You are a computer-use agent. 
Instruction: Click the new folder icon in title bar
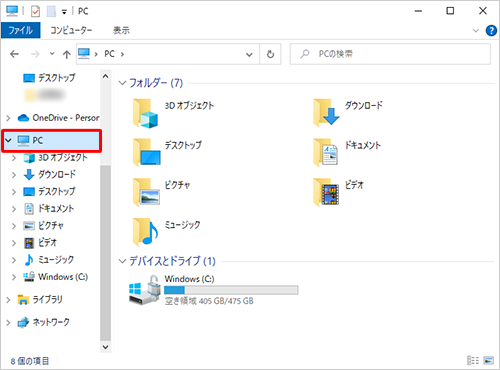tap(51, 11)
